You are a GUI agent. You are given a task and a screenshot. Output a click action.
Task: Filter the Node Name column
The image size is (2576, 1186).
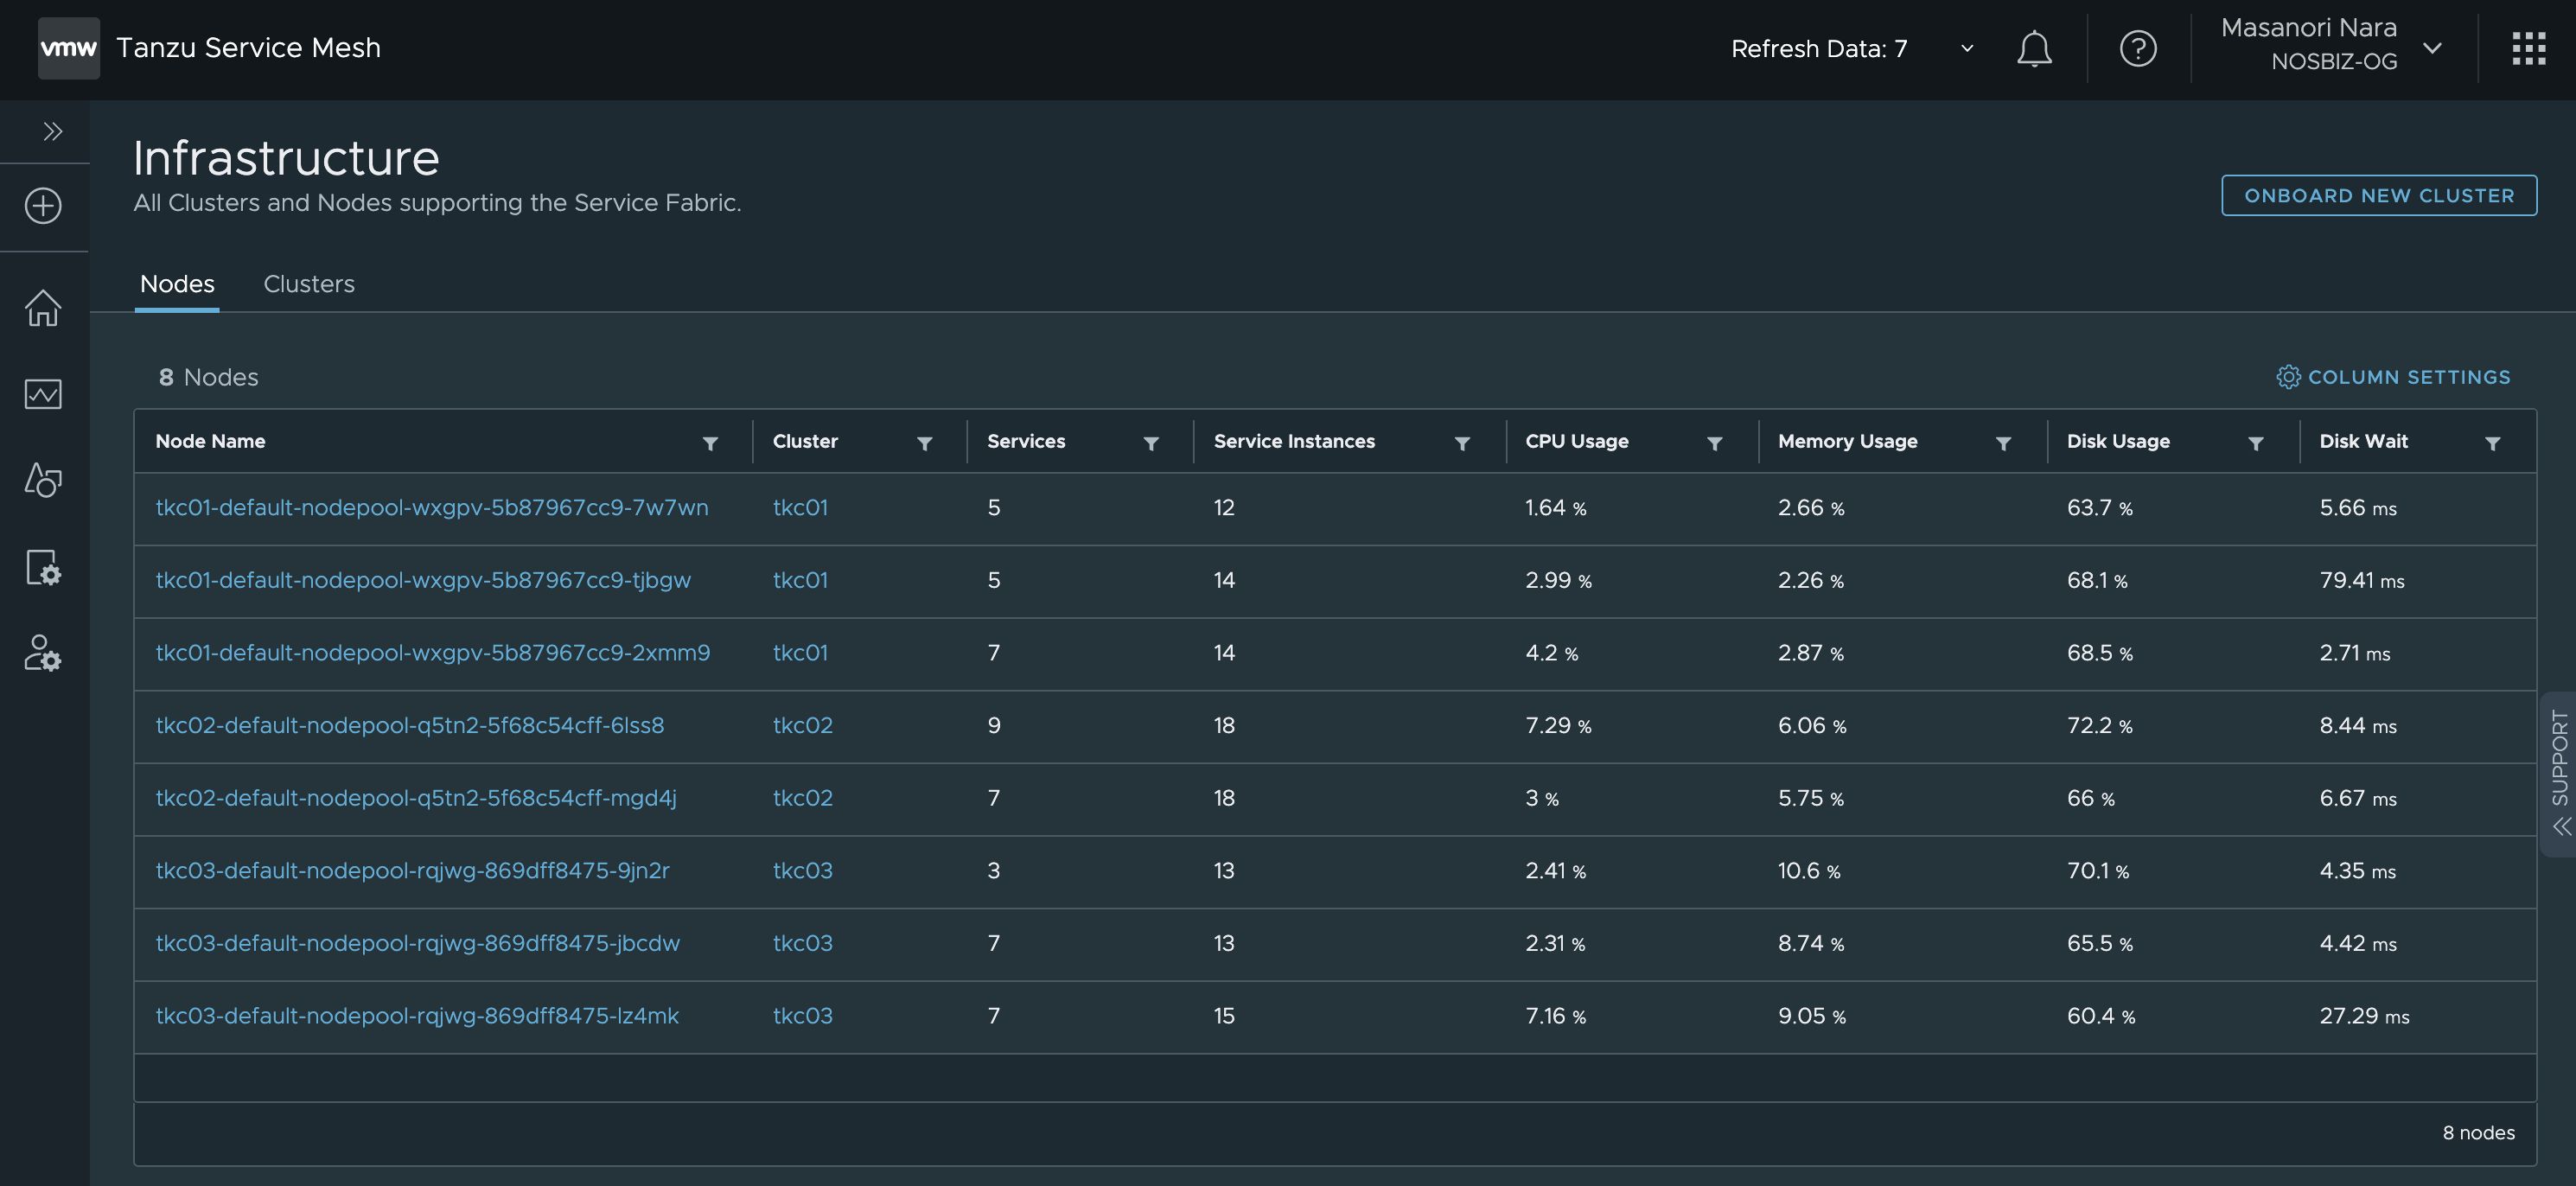point(710,443)
